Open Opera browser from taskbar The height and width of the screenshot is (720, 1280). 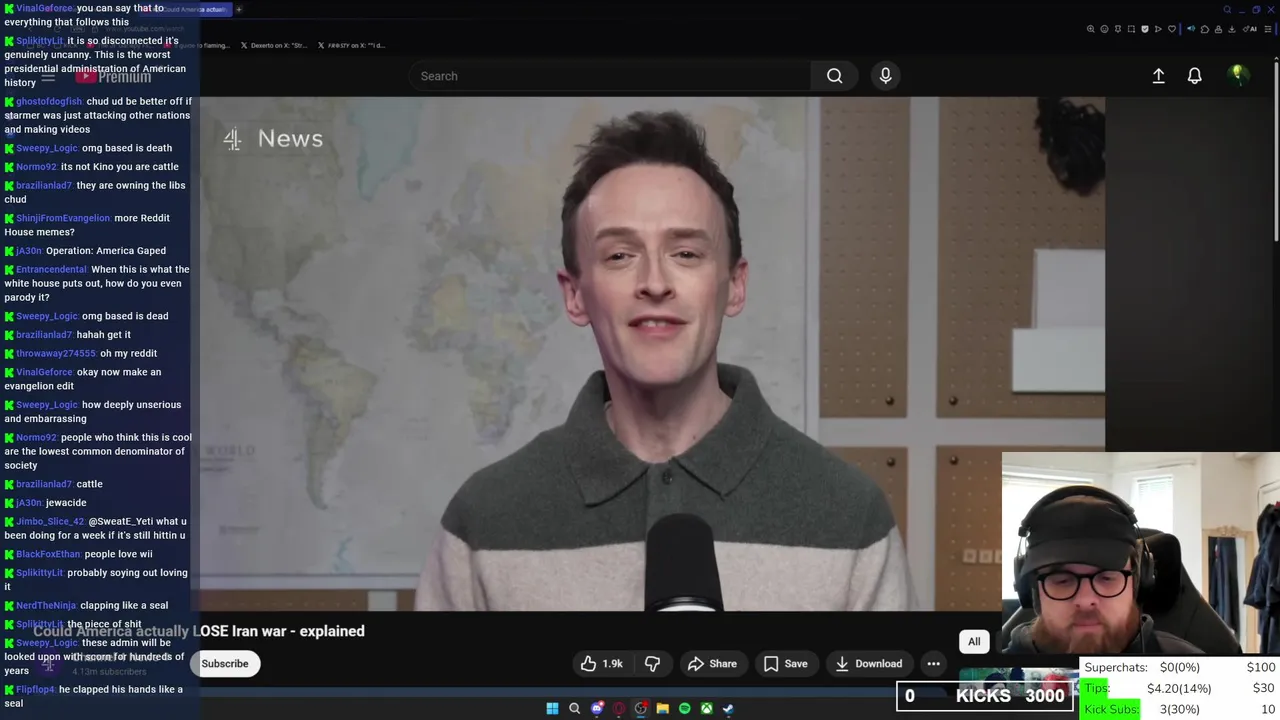click(619, 709)
